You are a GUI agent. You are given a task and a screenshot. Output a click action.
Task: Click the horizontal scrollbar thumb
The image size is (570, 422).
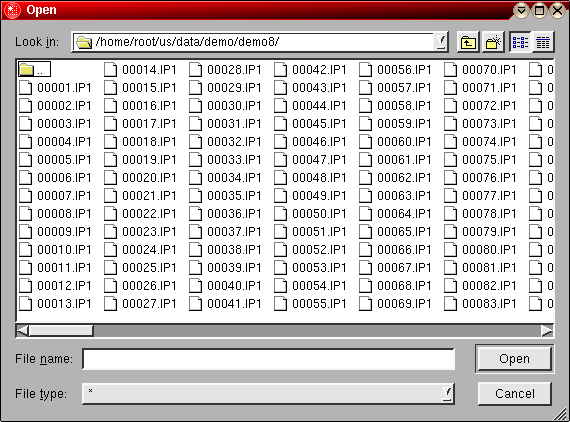(x=61, y=331)
